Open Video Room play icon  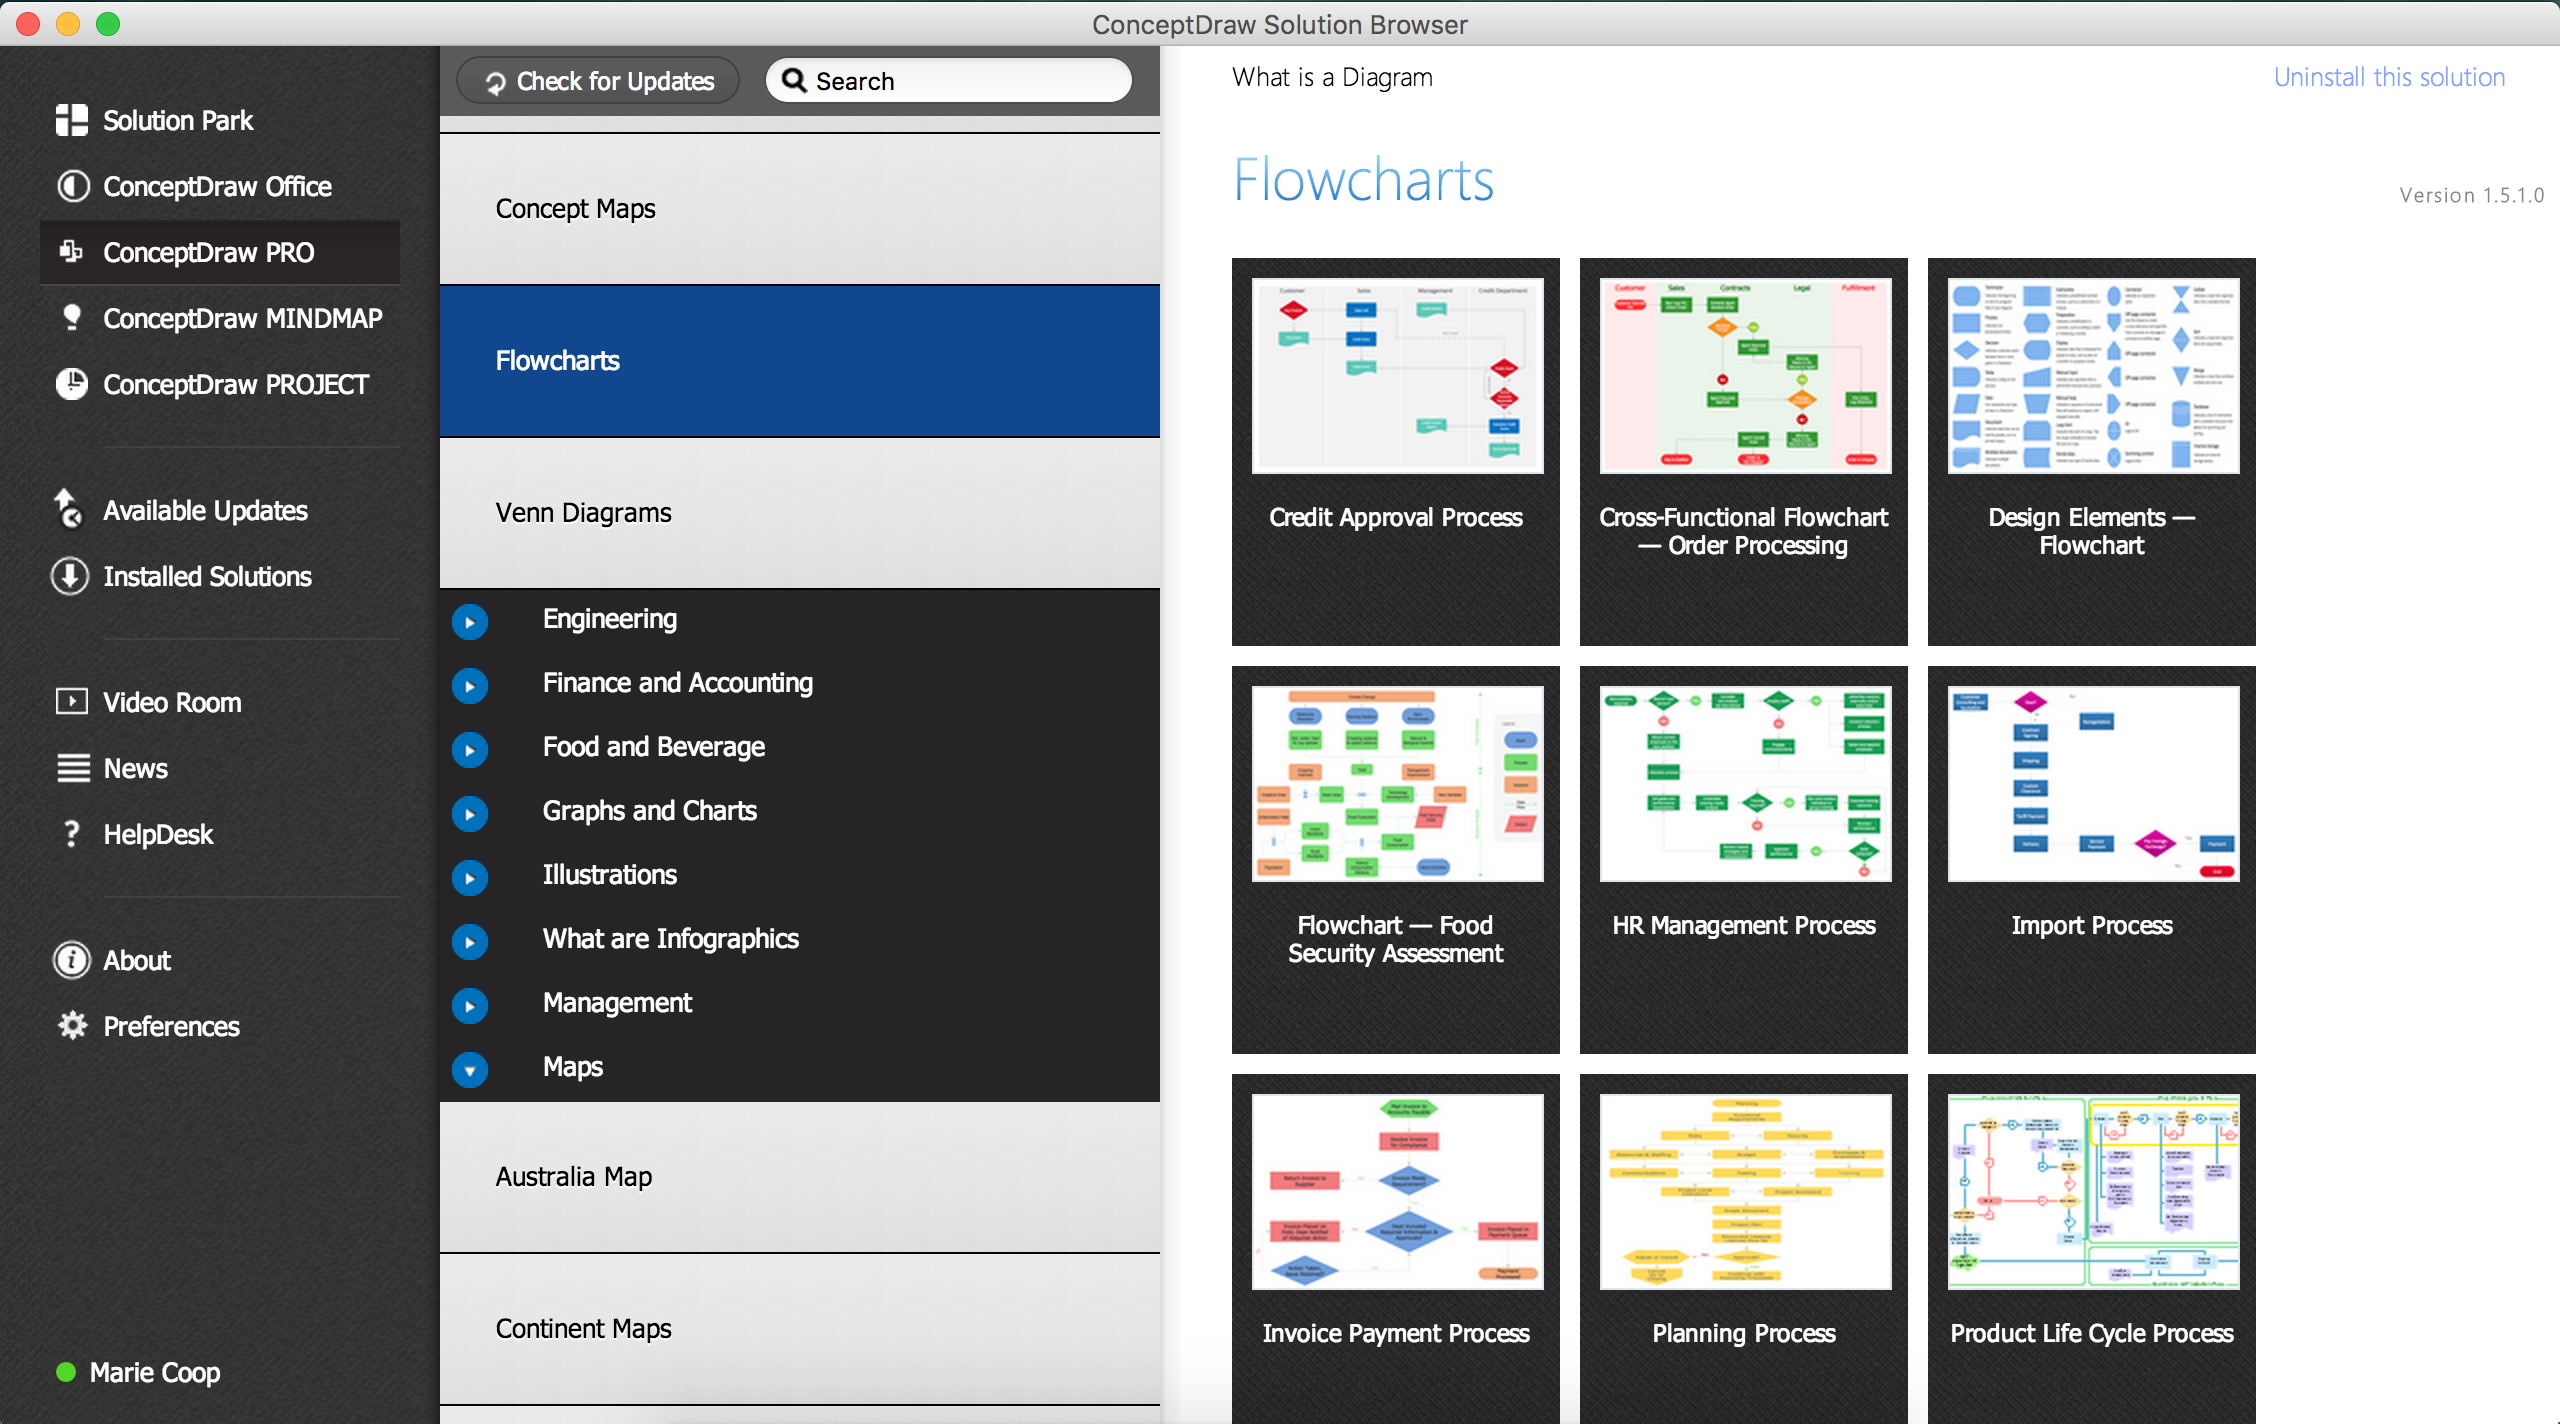[72, 701]
